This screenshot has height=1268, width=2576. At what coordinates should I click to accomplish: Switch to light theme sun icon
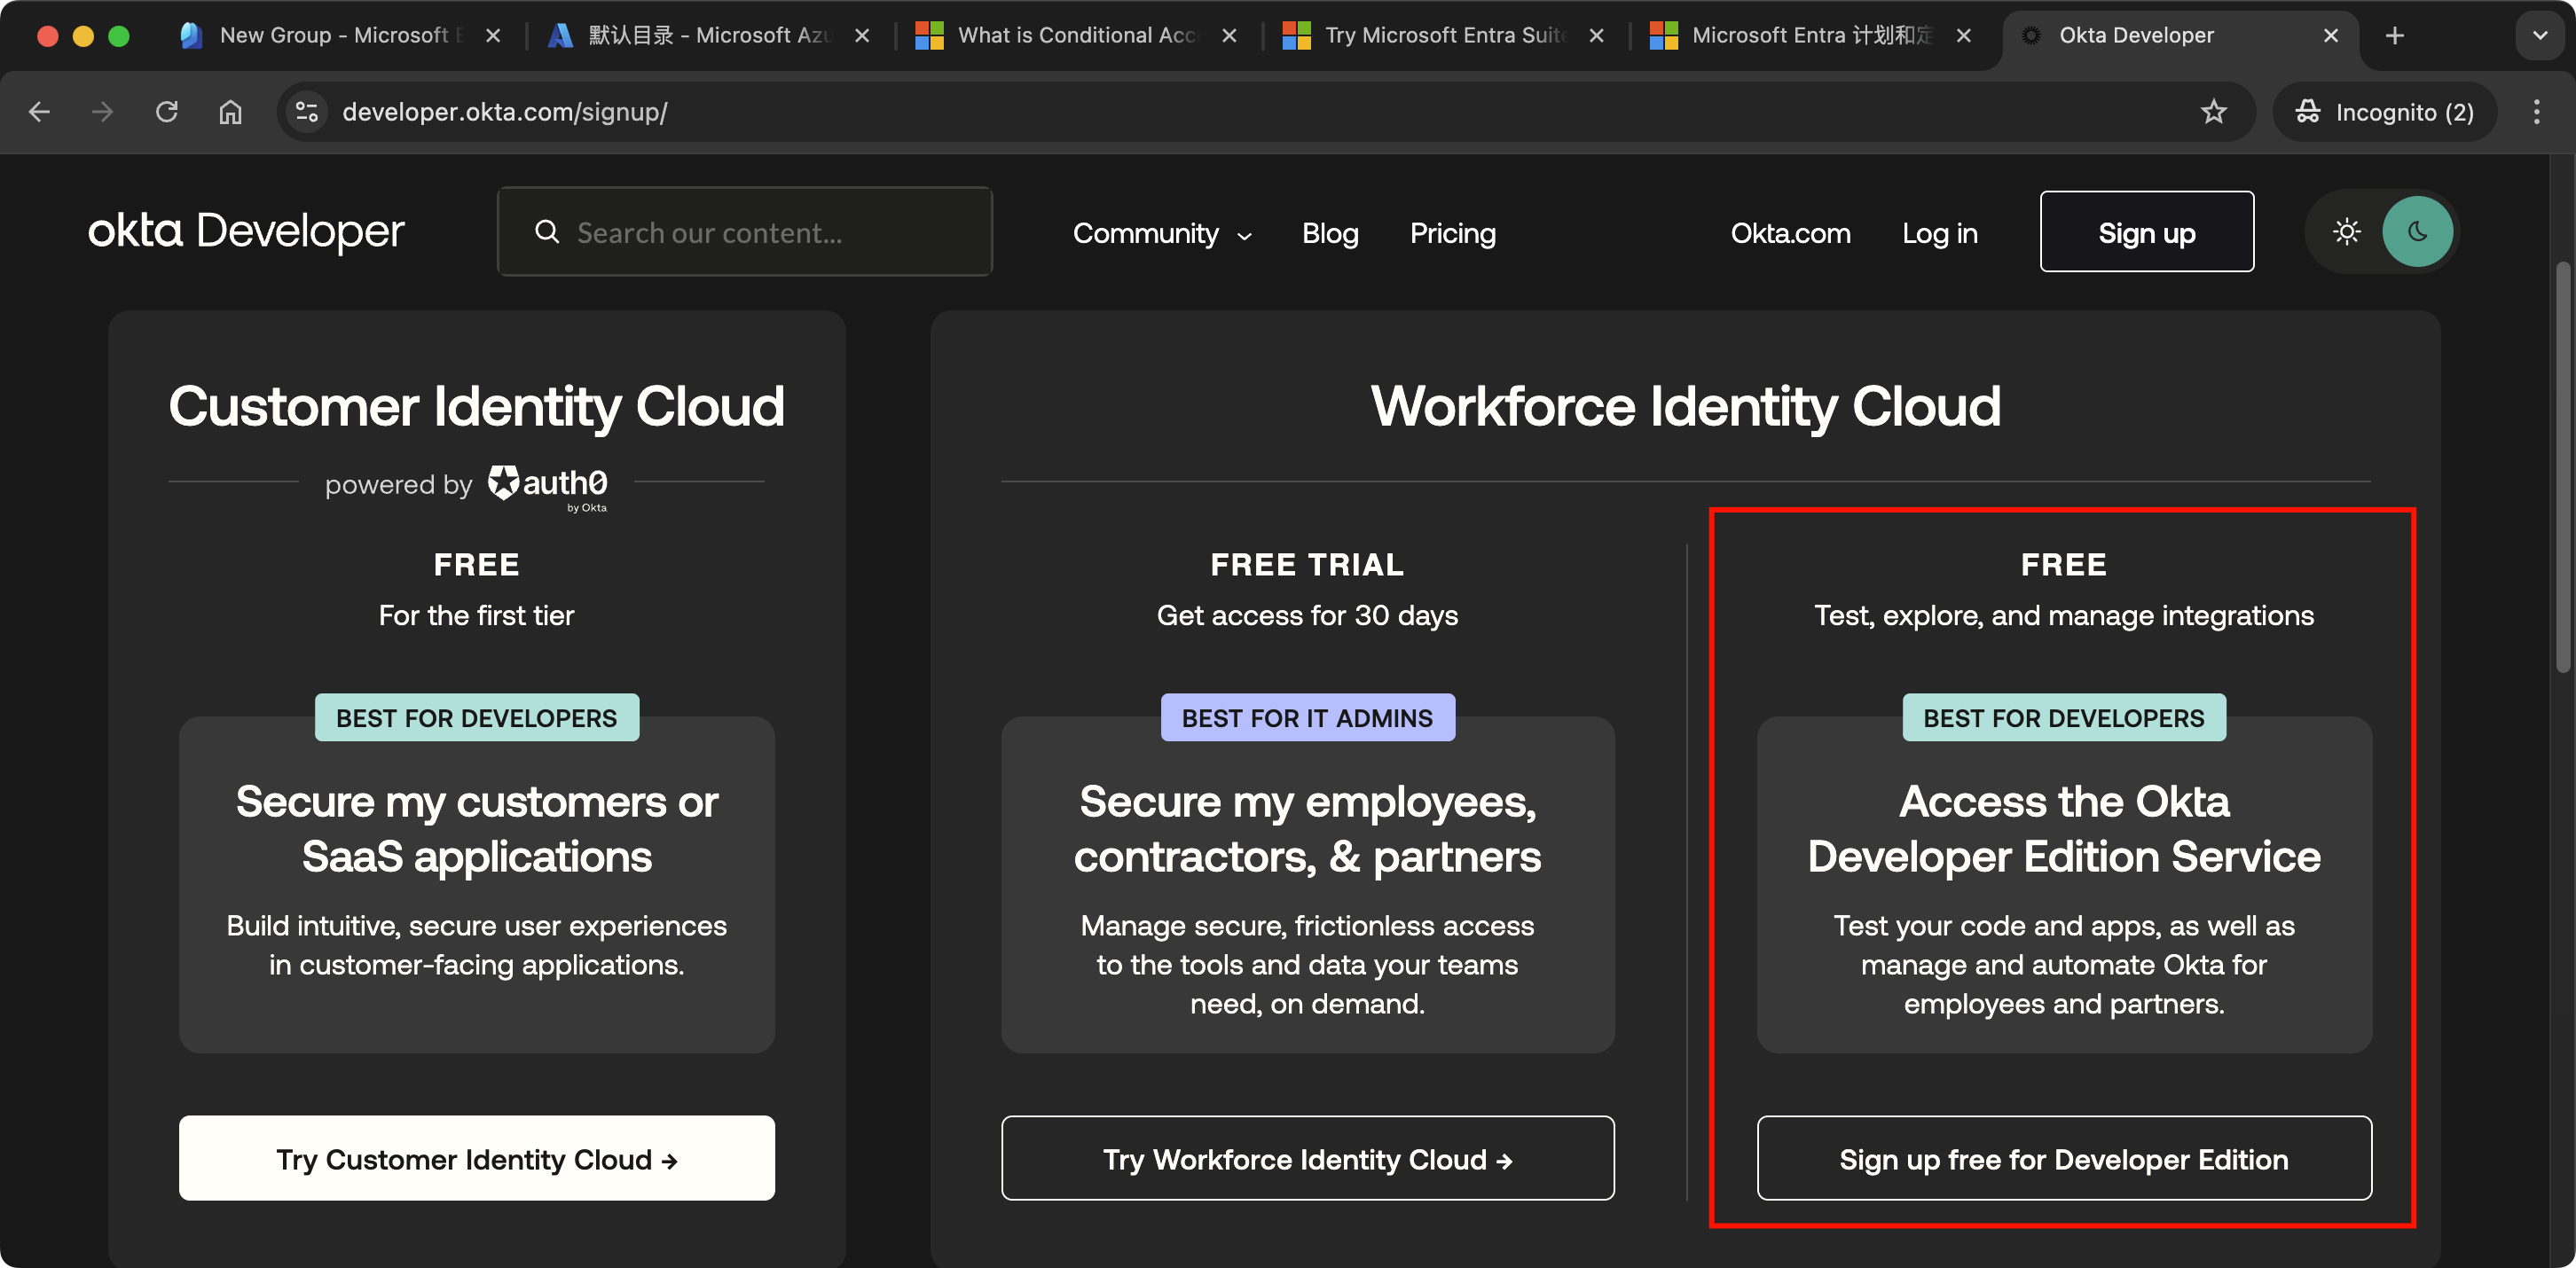point(2346,232)
